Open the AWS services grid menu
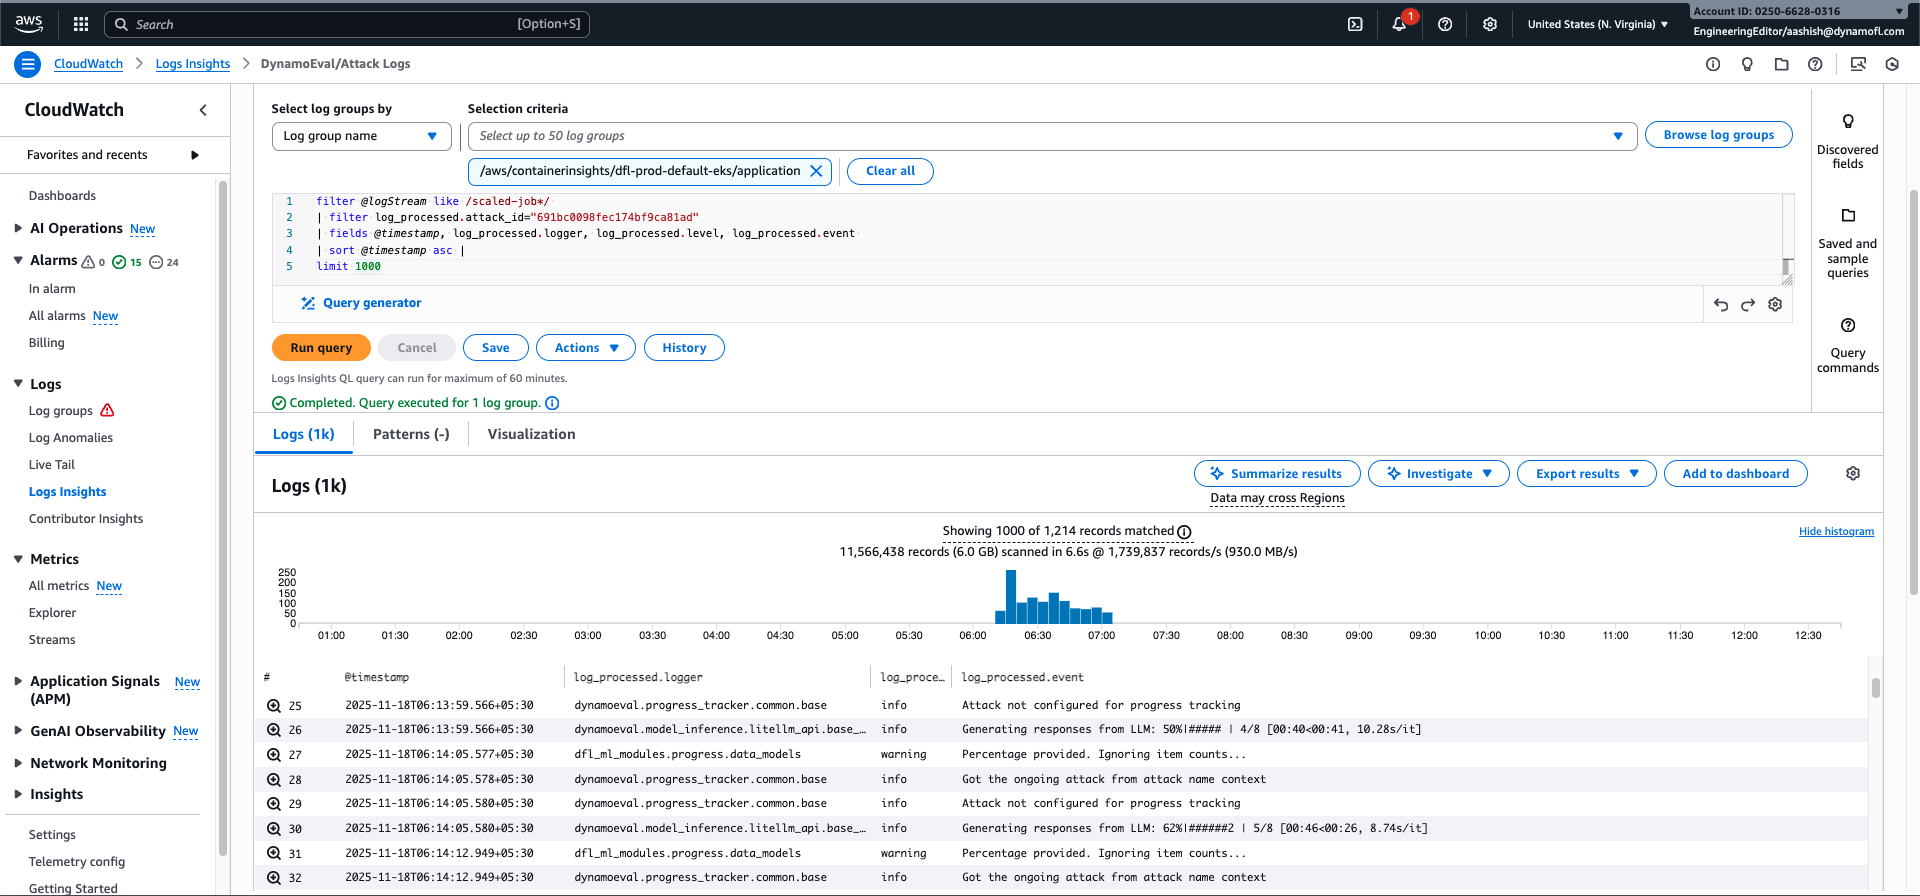 point(81,24)
